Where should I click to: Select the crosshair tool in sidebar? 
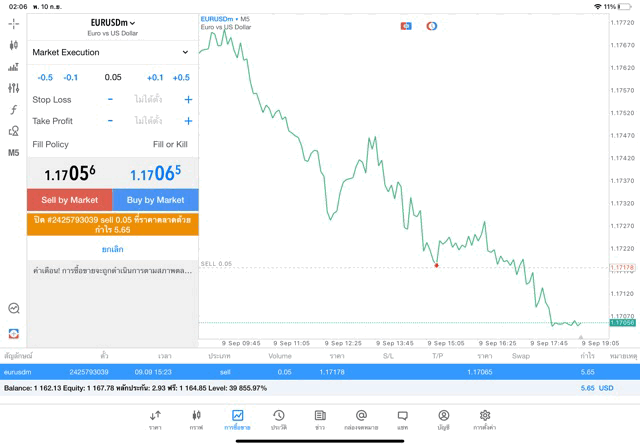[x=14, y=23]
